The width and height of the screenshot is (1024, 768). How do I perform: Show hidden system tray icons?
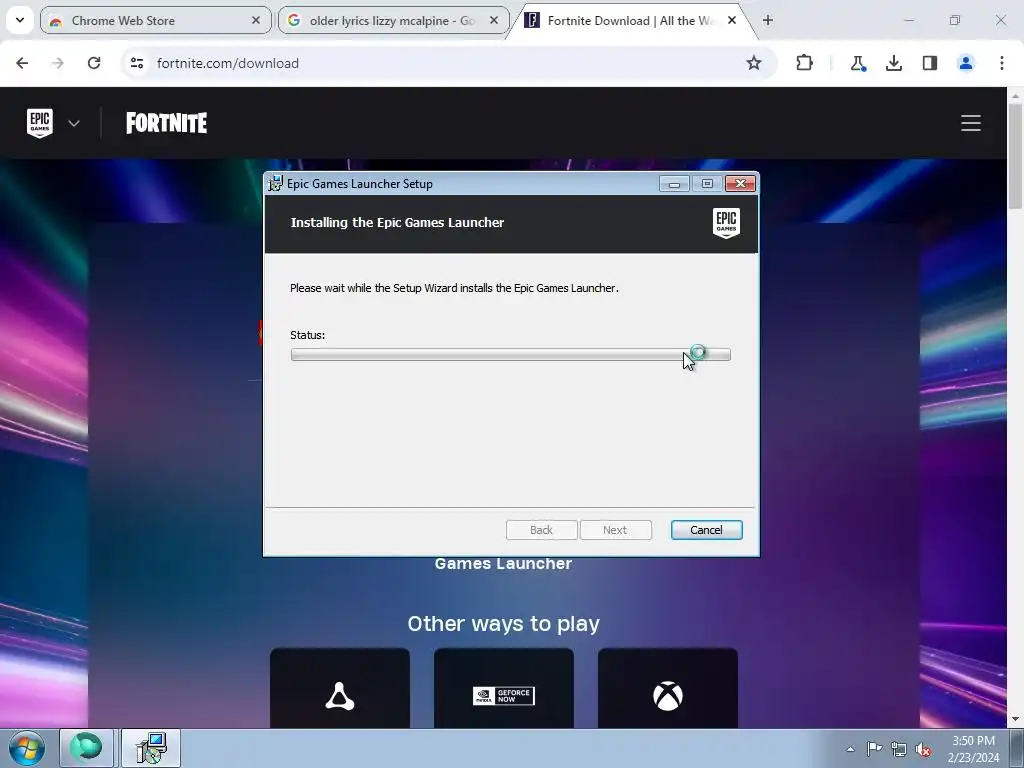click(x=850, y=749)
